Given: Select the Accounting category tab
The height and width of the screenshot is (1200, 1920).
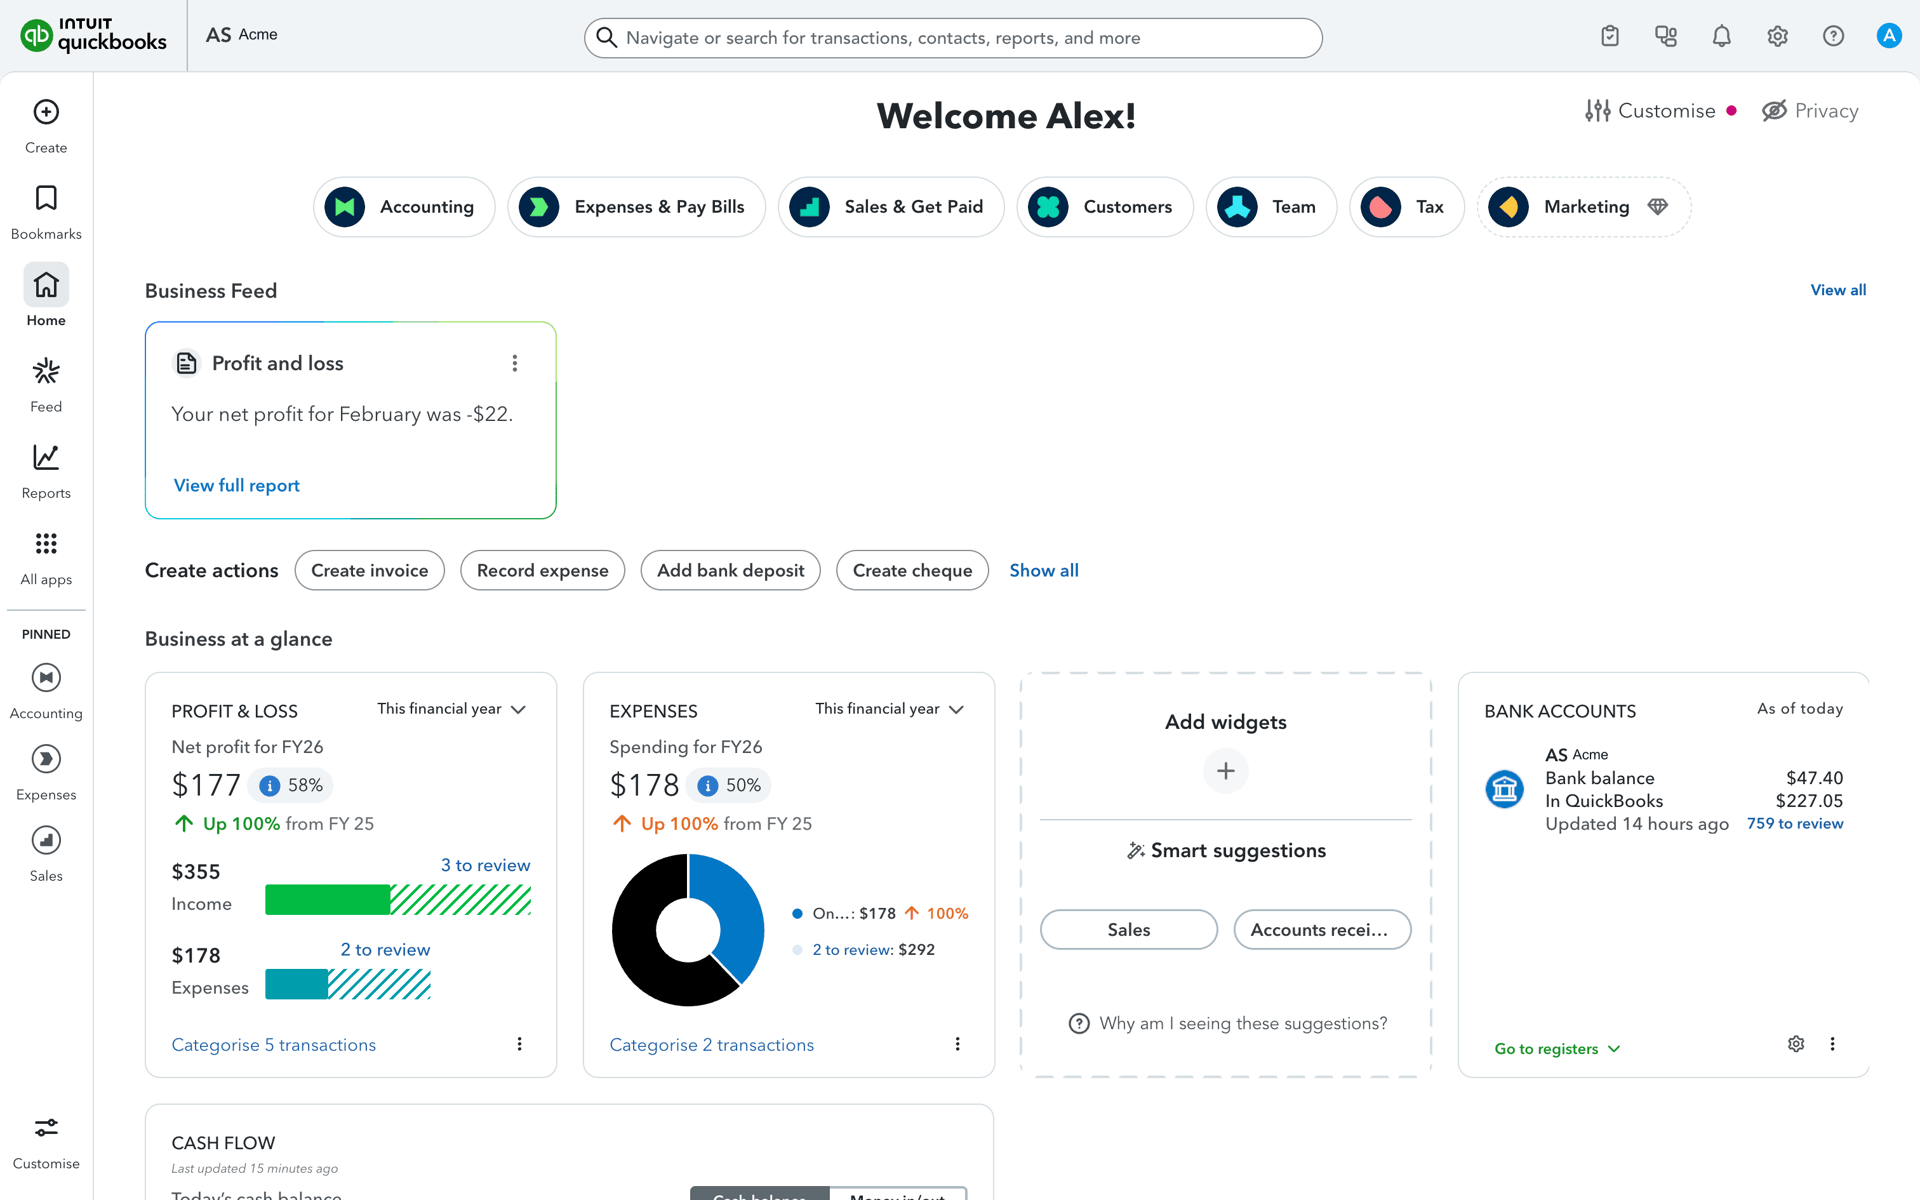Looking at the screenshot, I should click(x=404, y=207).
